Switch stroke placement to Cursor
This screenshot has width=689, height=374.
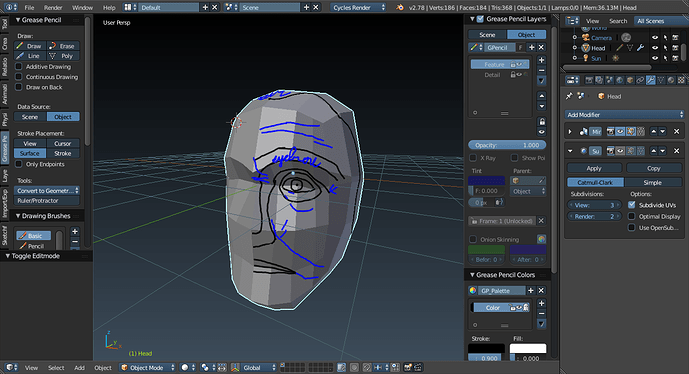63,143
